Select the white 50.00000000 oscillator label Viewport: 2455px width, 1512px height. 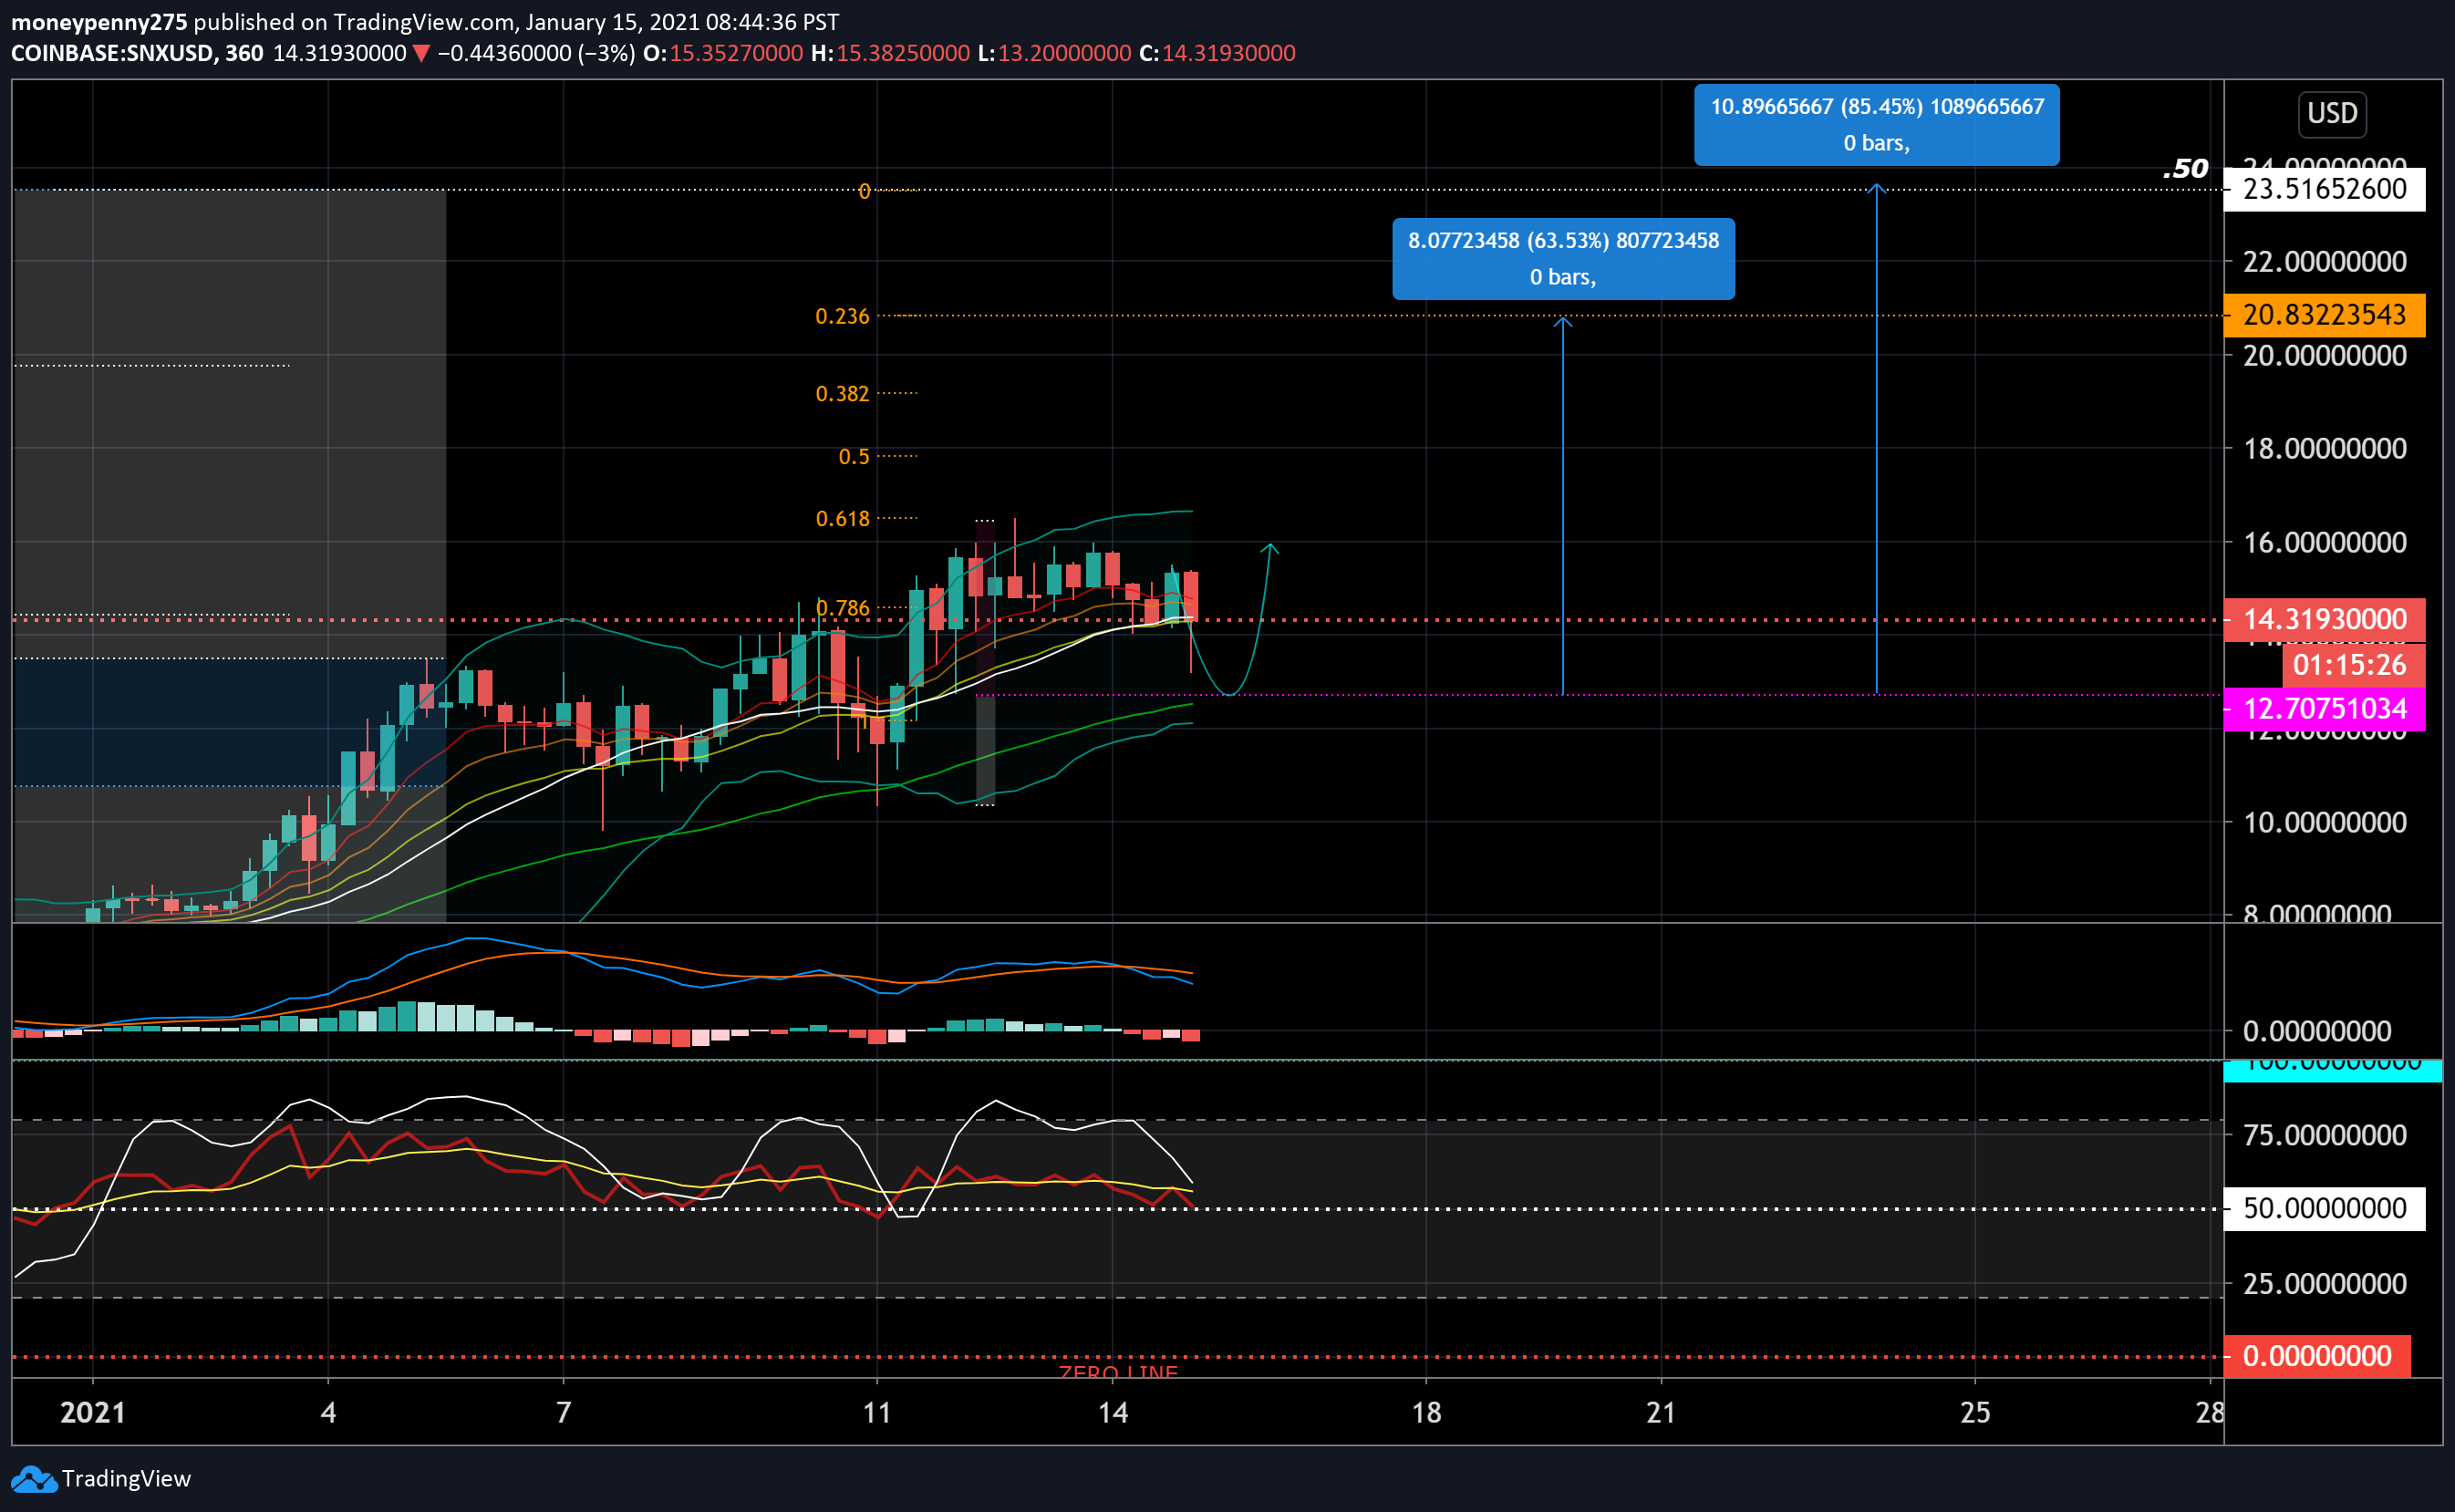point(2324,1209)
